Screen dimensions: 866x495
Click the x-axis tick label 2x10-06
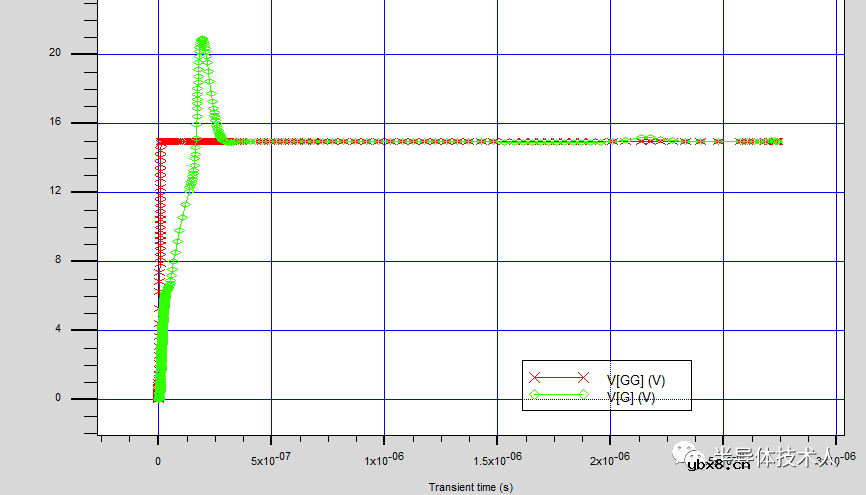point(611,461)
